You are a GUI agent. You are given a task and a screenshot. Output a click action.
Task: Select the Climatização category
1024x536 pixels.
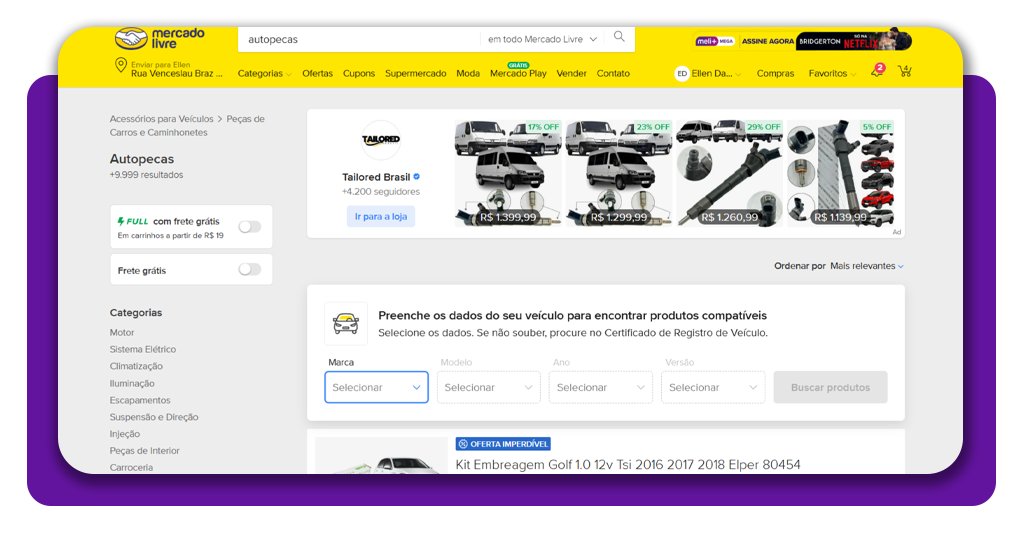point(136,366)
